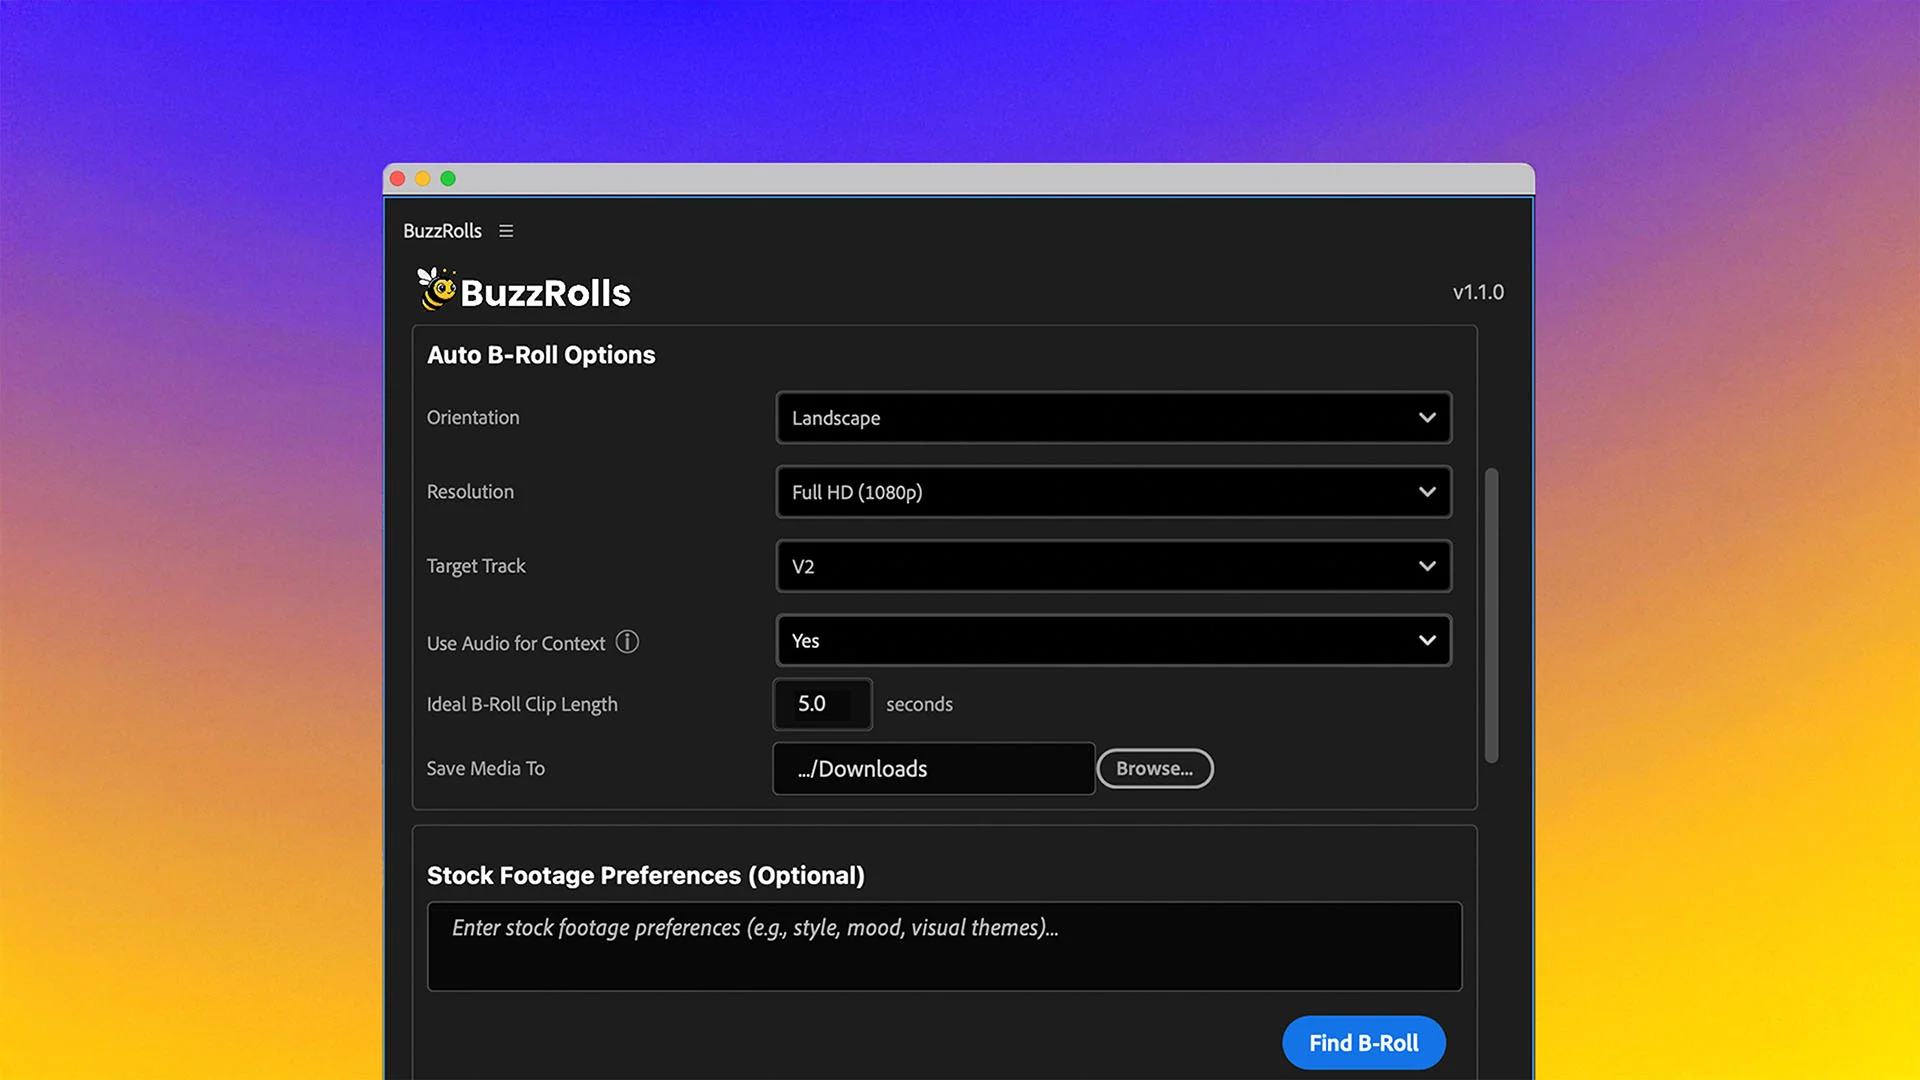
Task: Click the BuzzRolls bee logo
Action: tap(436, 289)
